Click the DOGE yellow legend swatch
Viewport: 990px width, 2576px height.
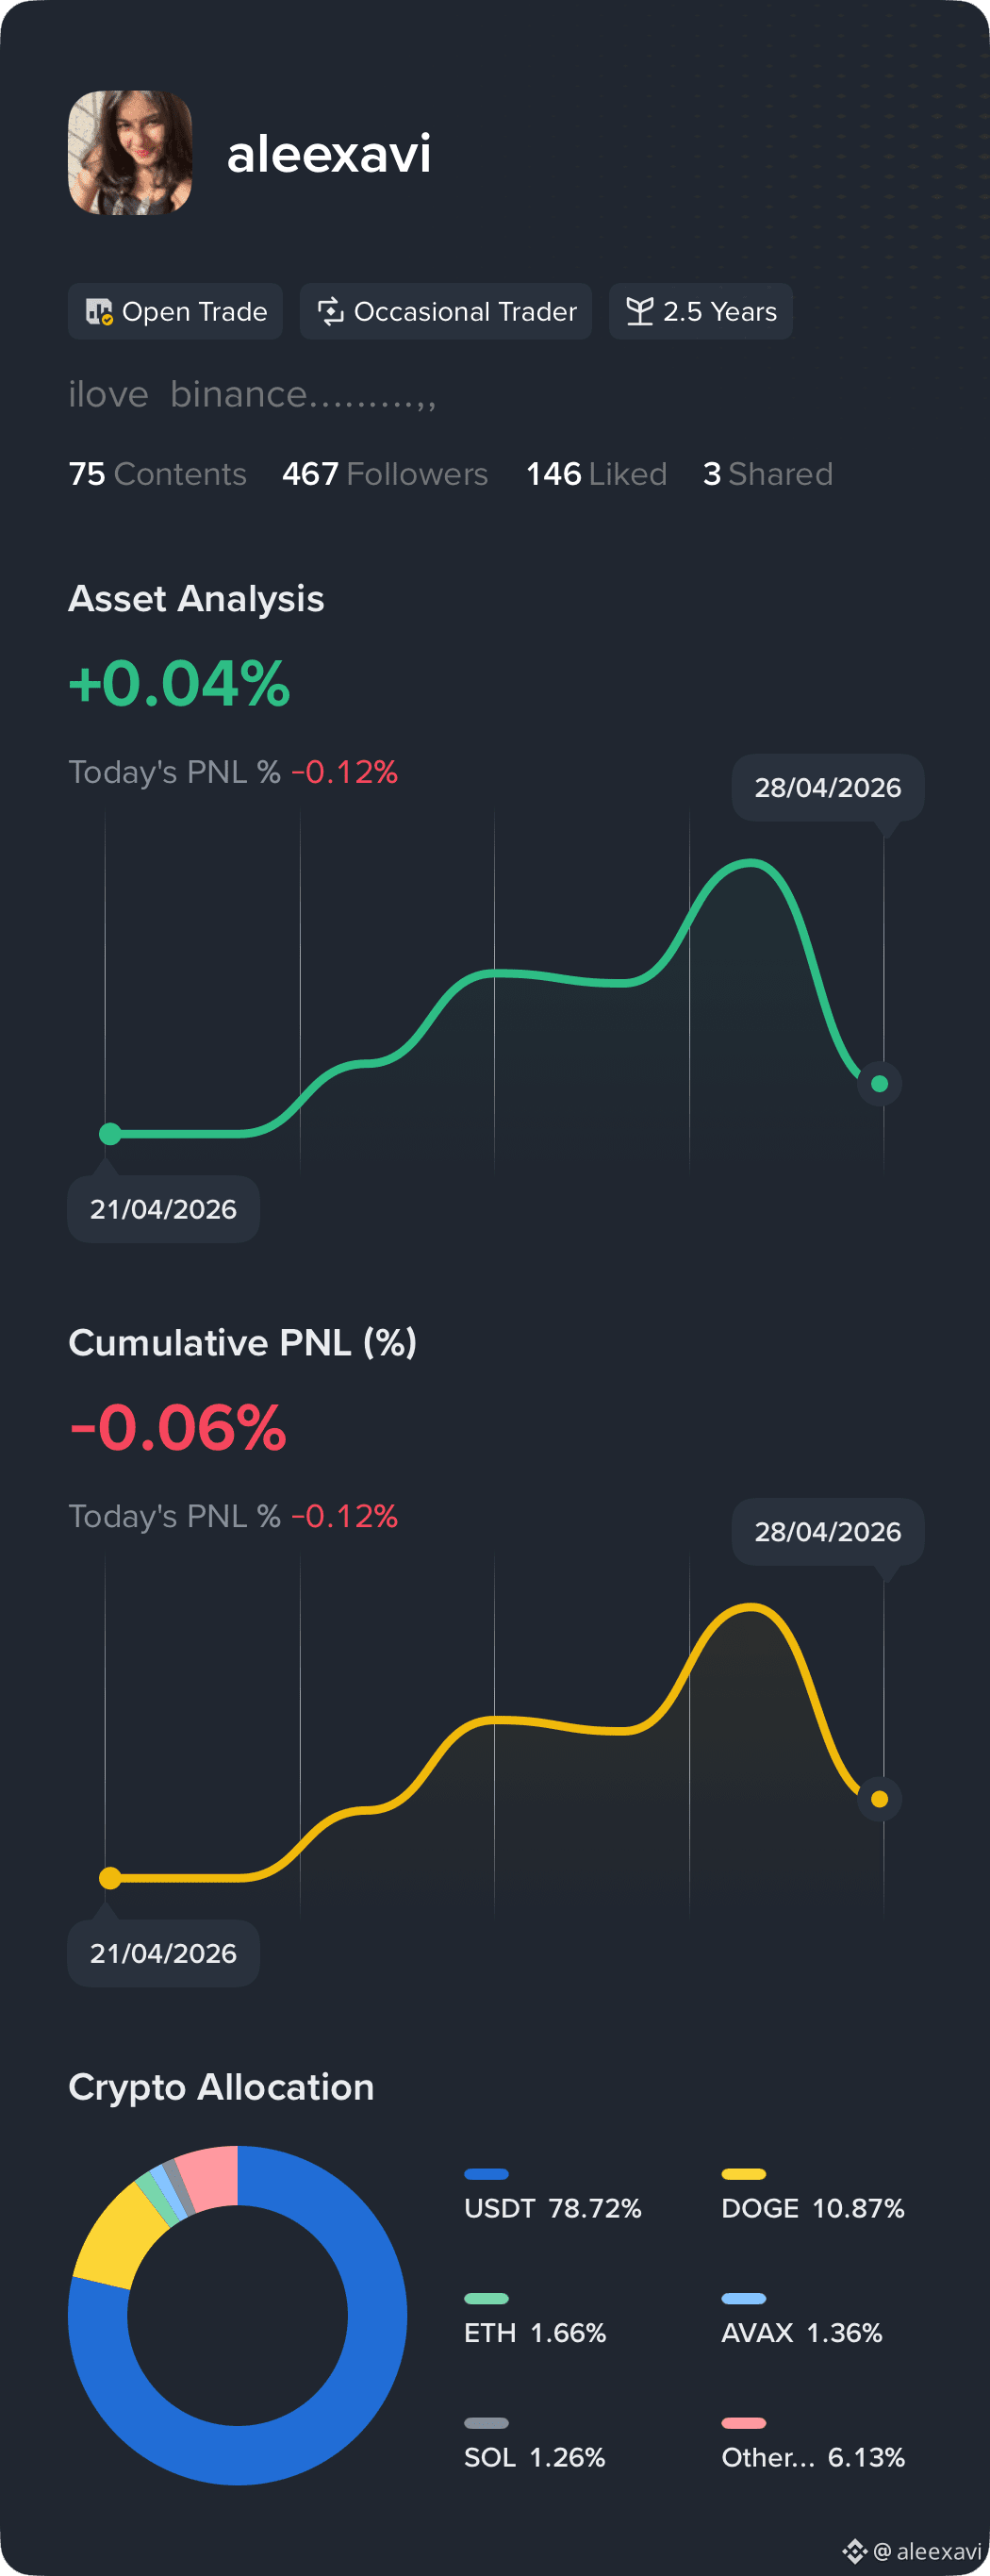tap(743, 2174)
